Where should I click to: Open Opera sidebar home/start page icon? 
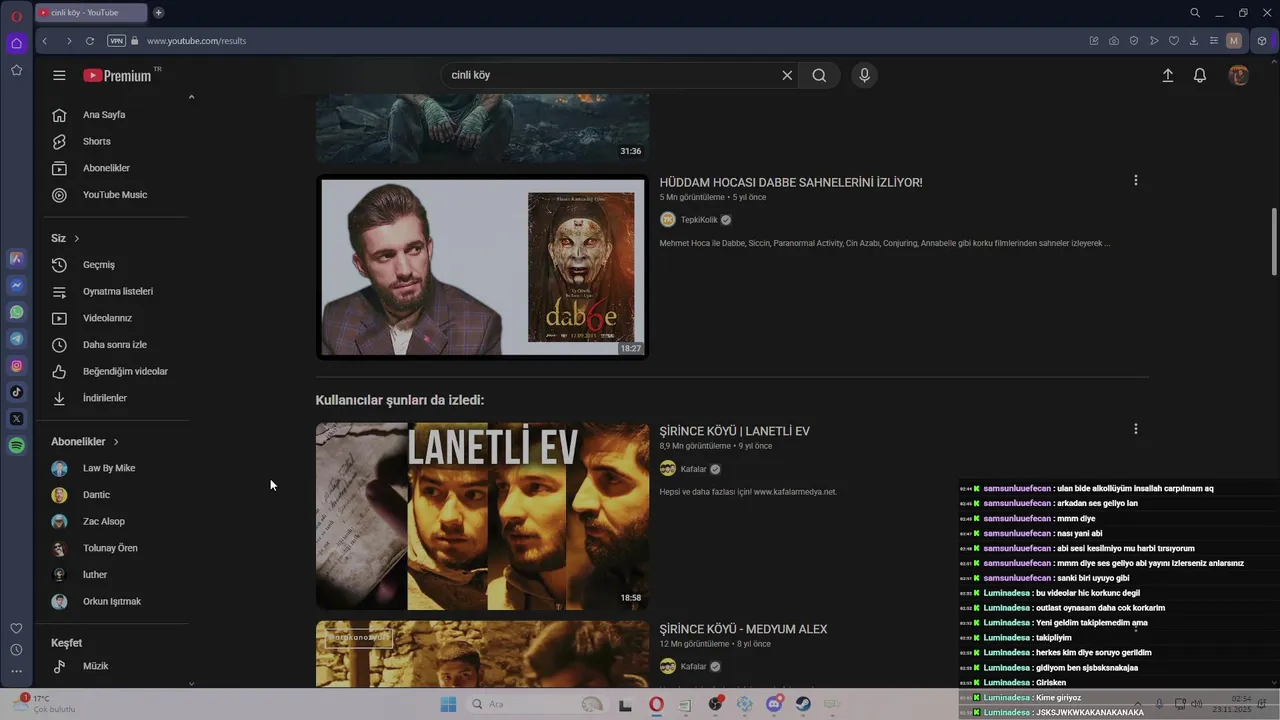16,43
